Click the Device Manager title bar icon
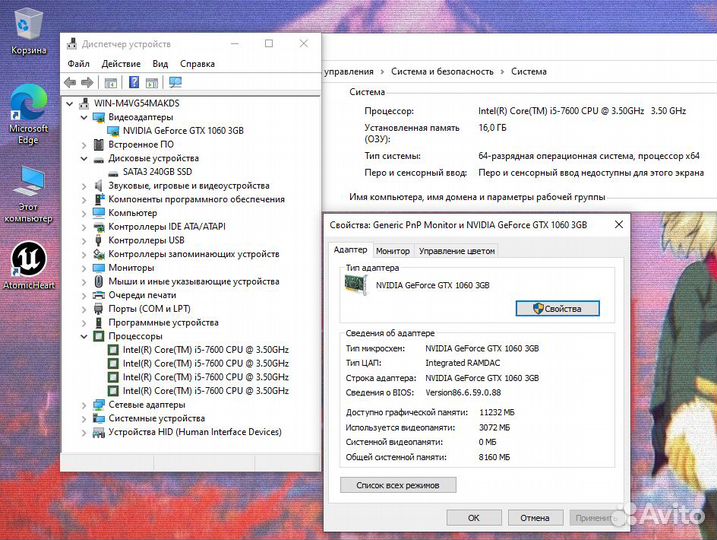 [x=72, y=44]
